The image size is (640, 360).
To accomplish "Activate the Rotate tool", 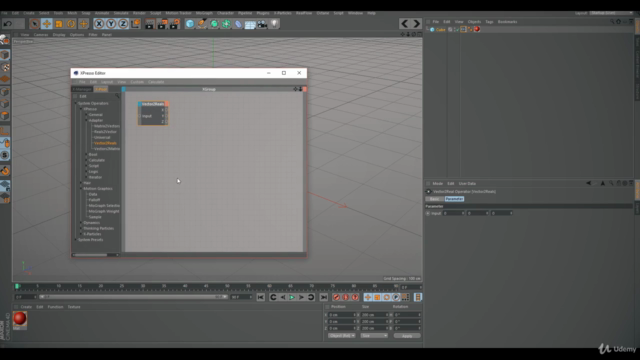I will [71, 24].
